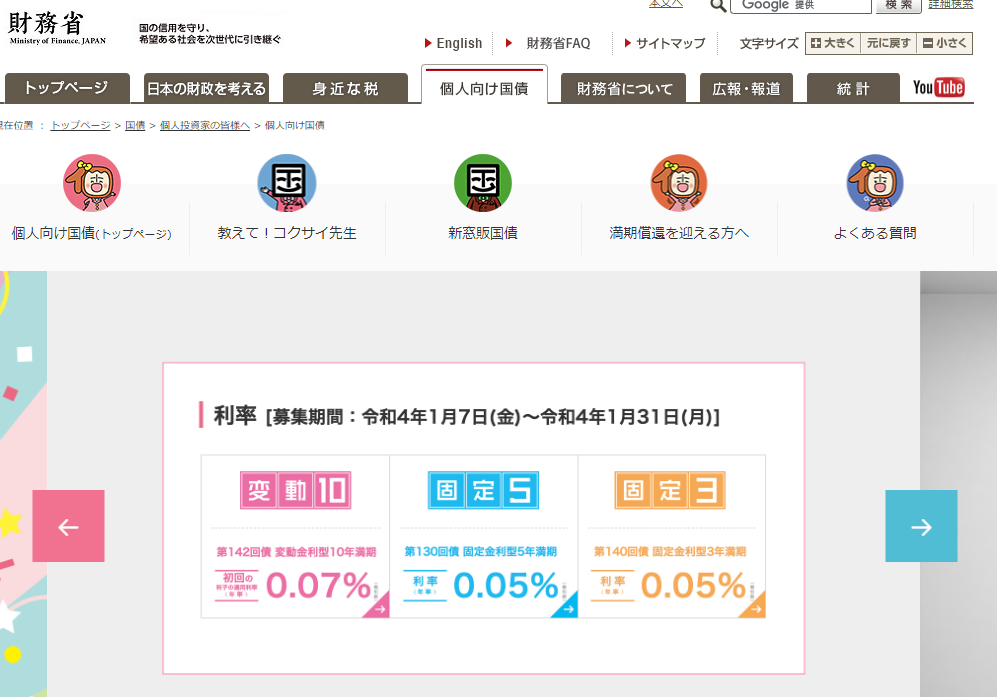Decrease text size with 小さく button

944,43
